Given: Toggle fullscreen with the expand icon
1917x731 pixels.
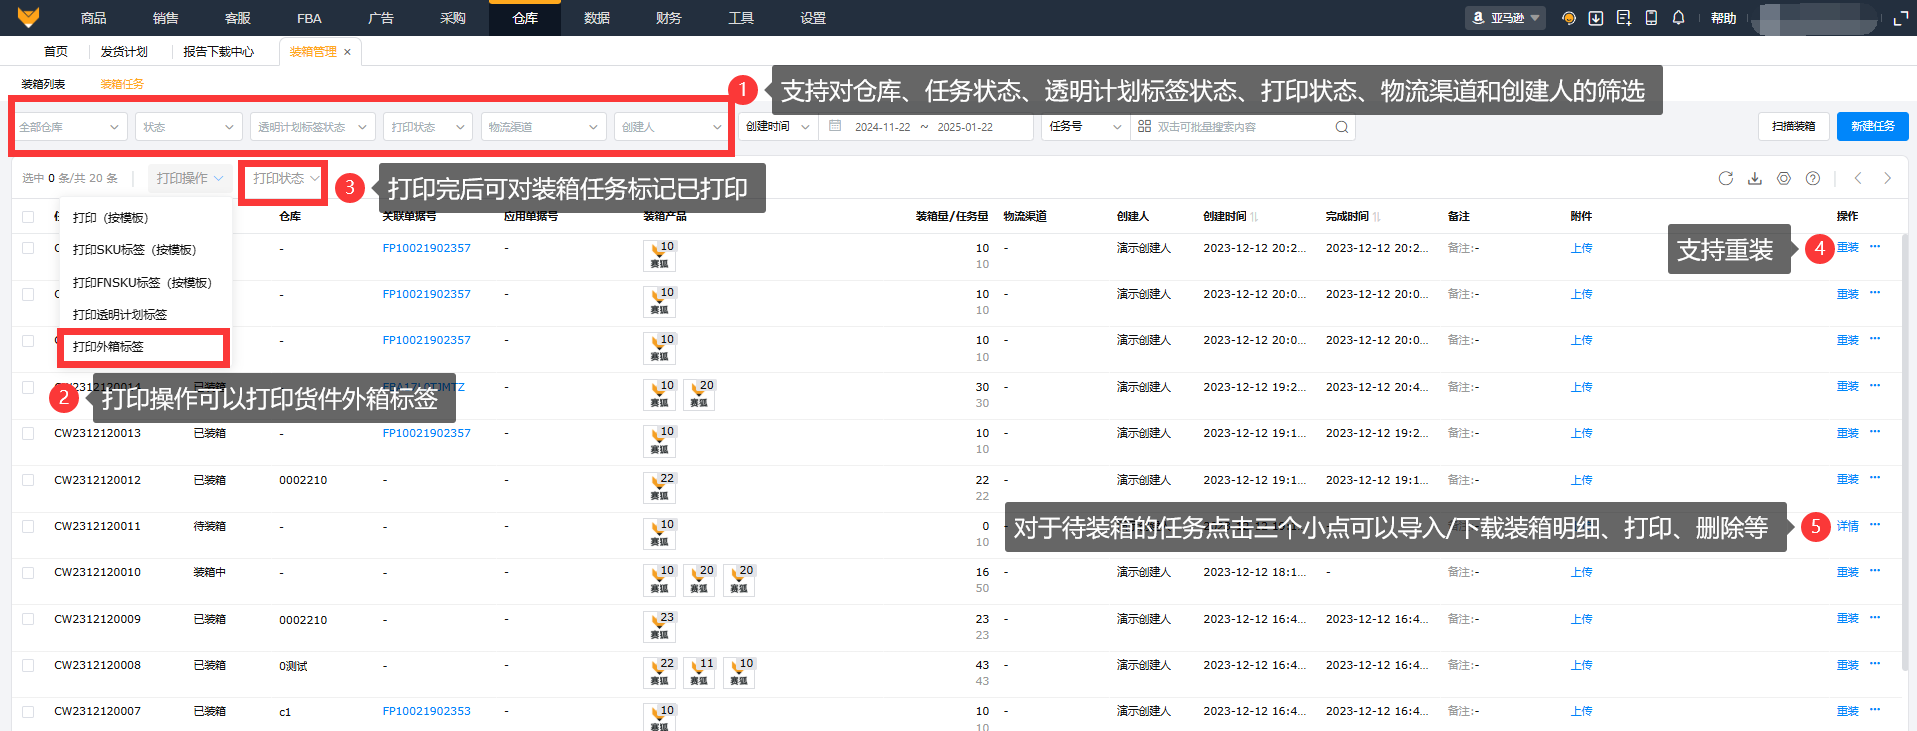Looking at the screenshot, I should click(x=1901, y=18).
